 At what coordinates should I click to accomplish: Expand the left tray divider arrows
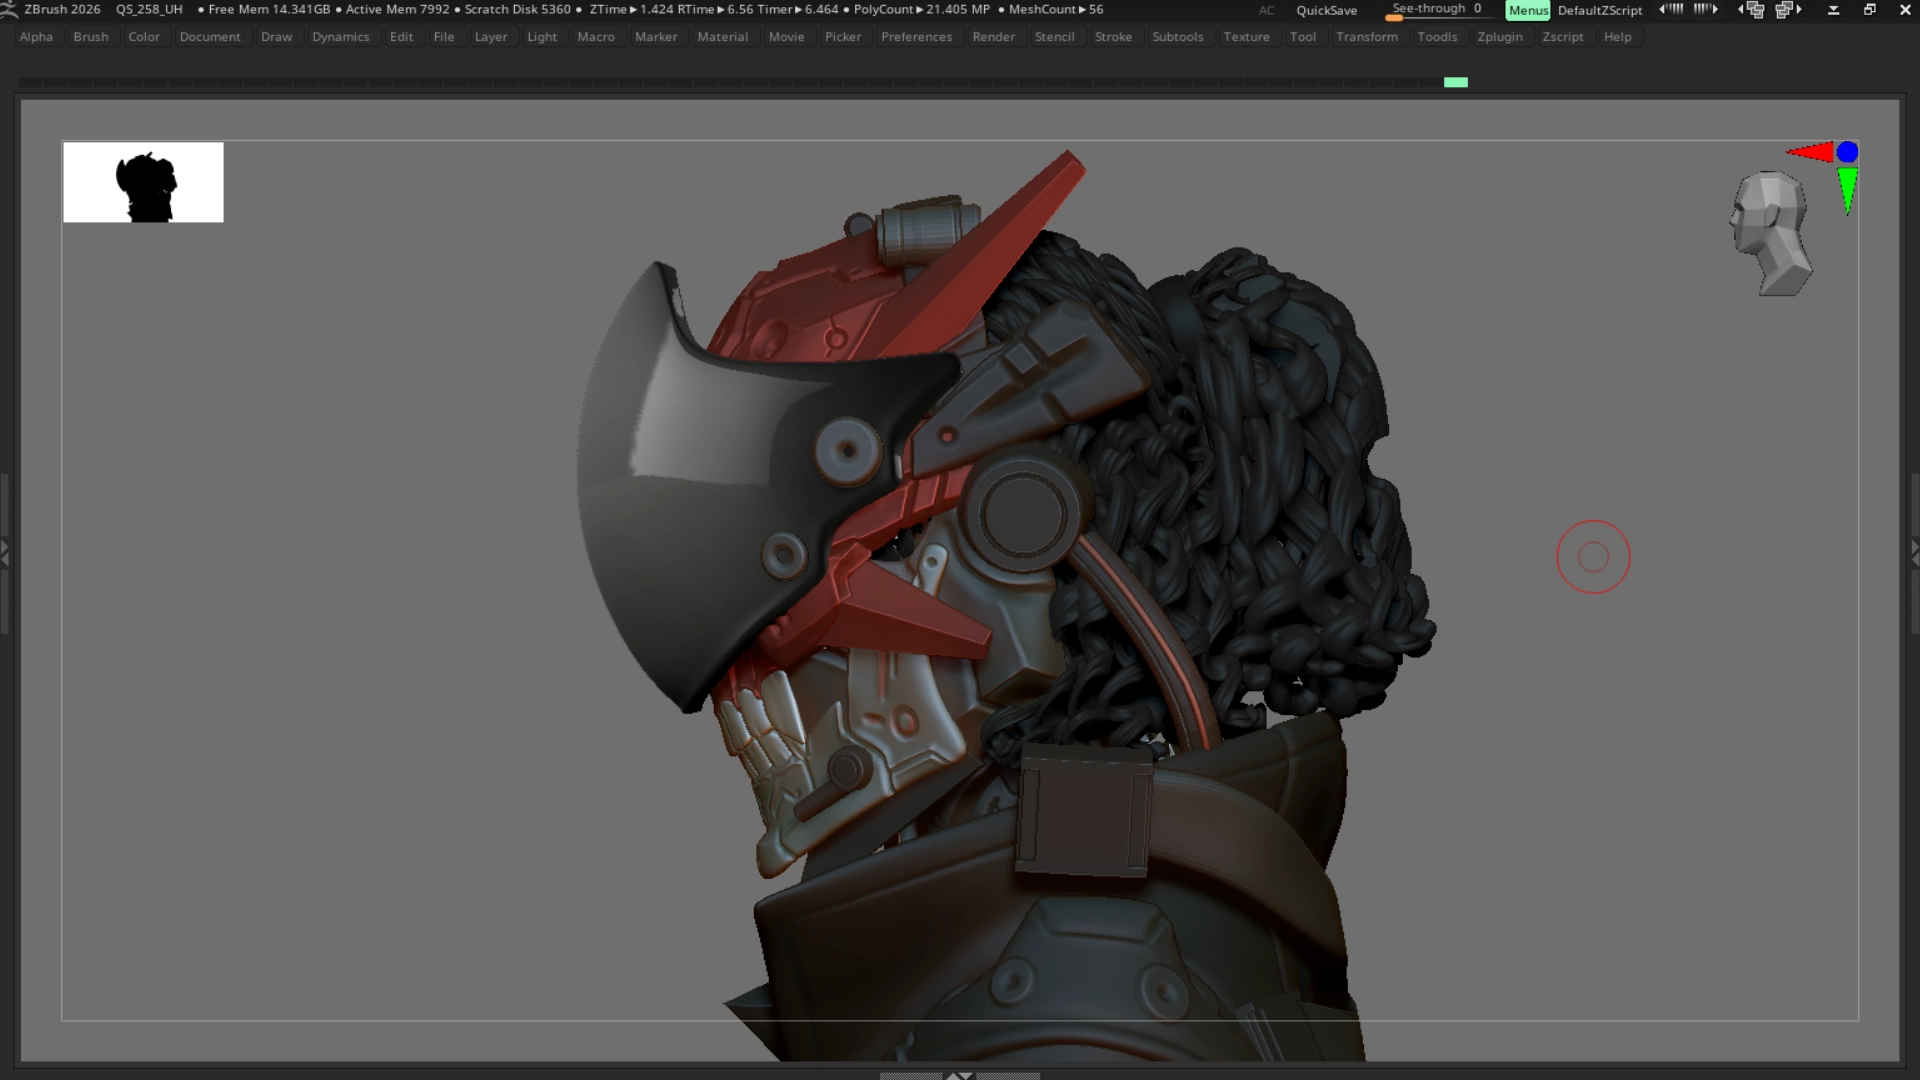[5, 552]
